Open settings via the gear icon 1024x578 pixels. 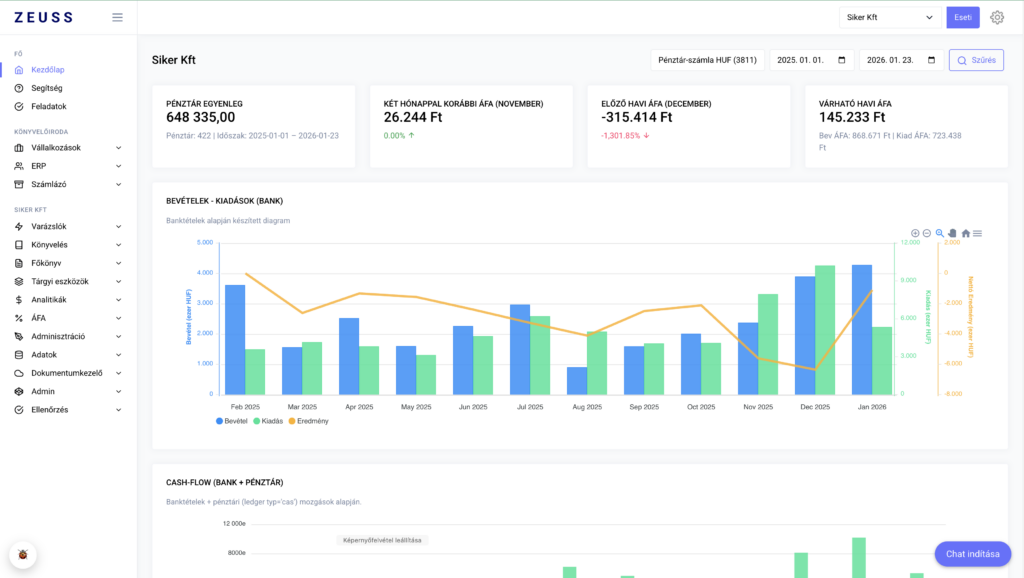pyautogui.click(x=997, y=17)
